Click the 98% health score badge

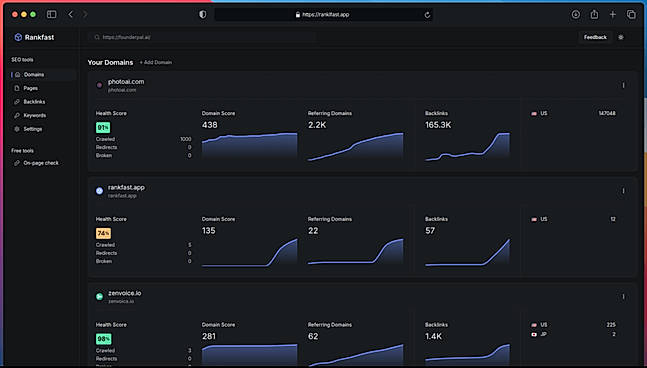104,339
